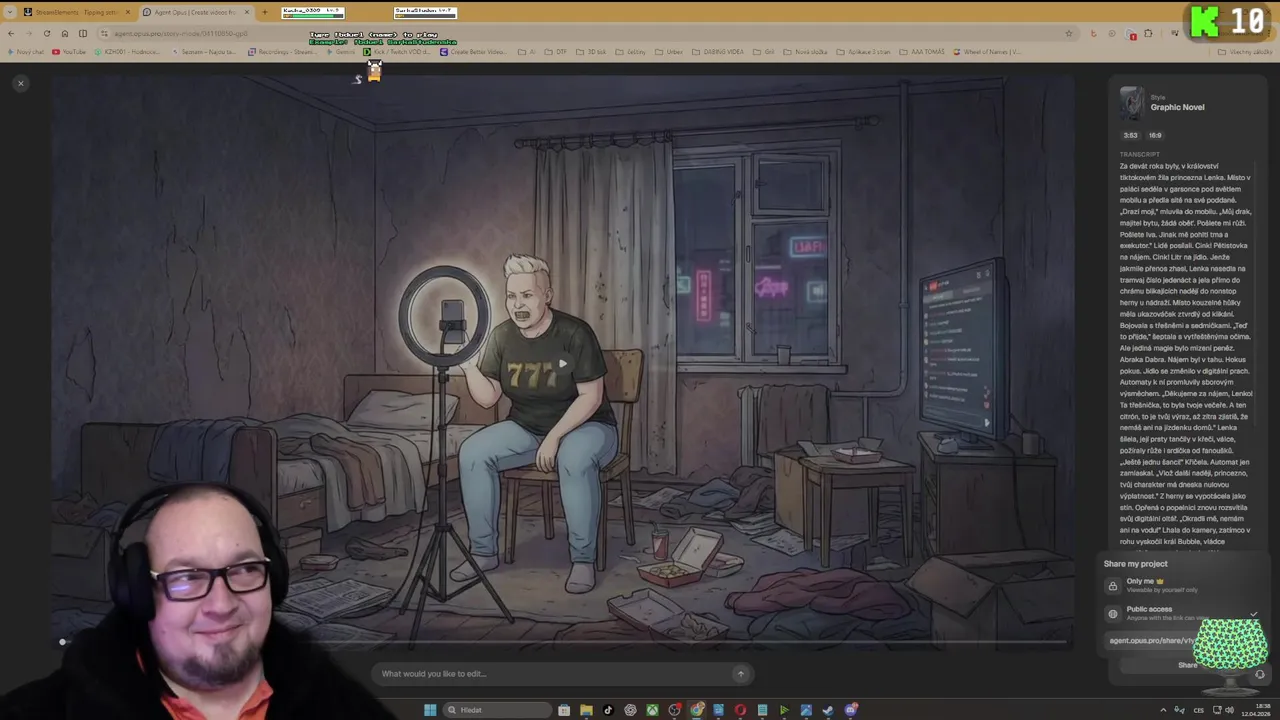Open the 'Create Better Videos' bookmark

(x=474, y=52)
